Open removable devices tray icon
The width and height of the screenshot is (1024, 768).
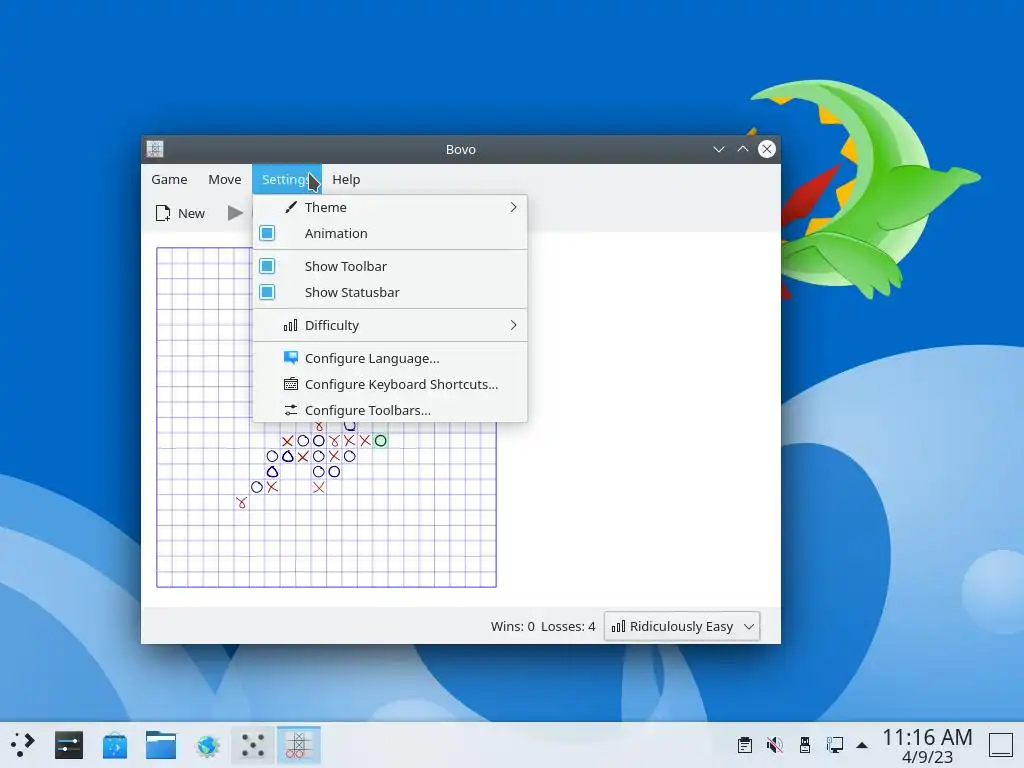(805, 745)
